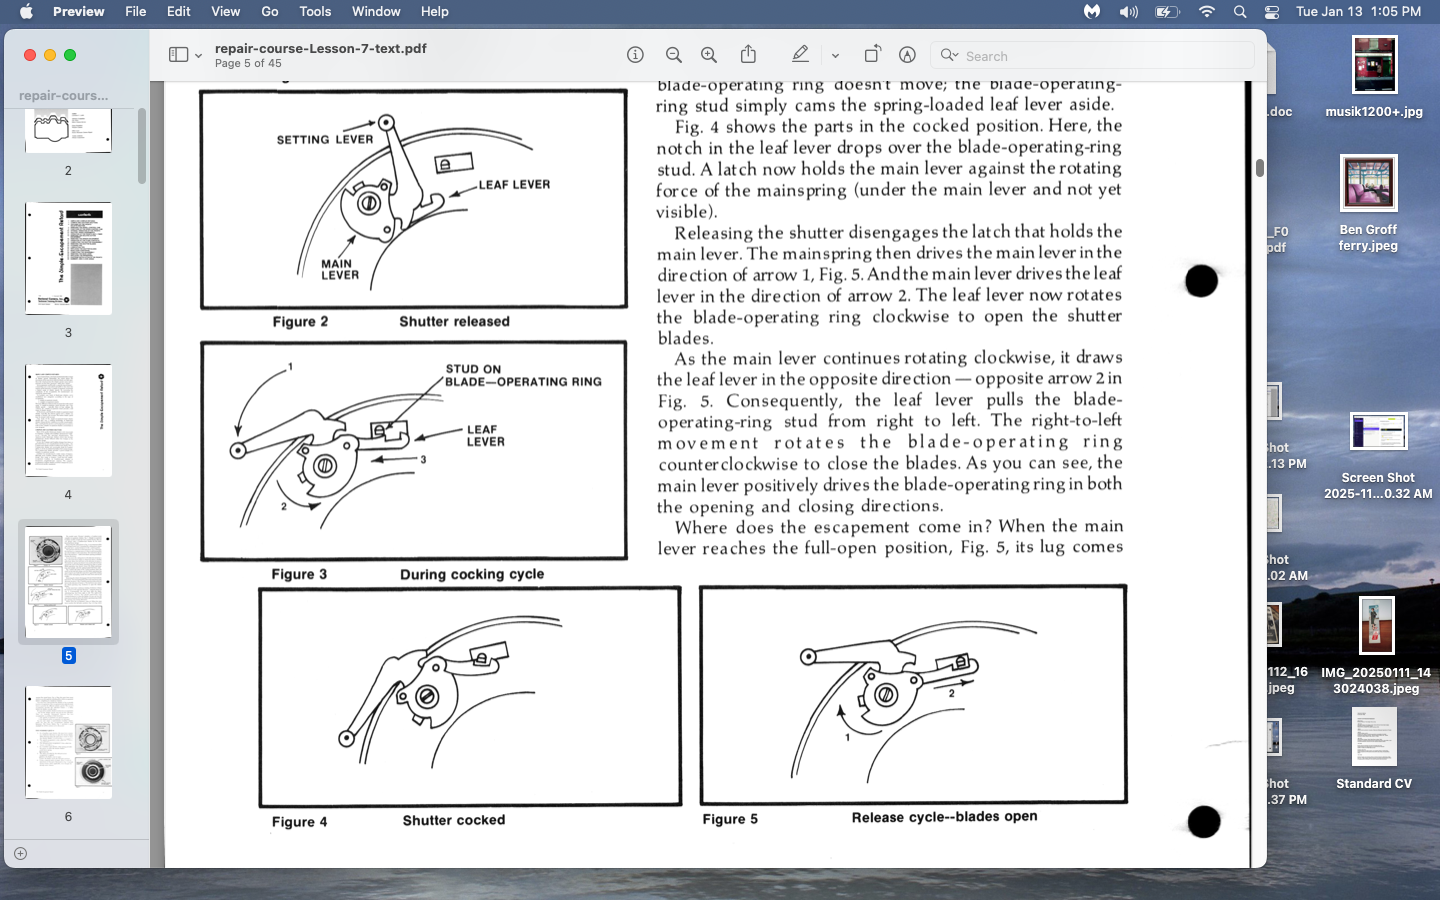The width and height of the screenshot is (1440, 900).
Task: Show the Markup toolbar
Action: pos(907,55)
